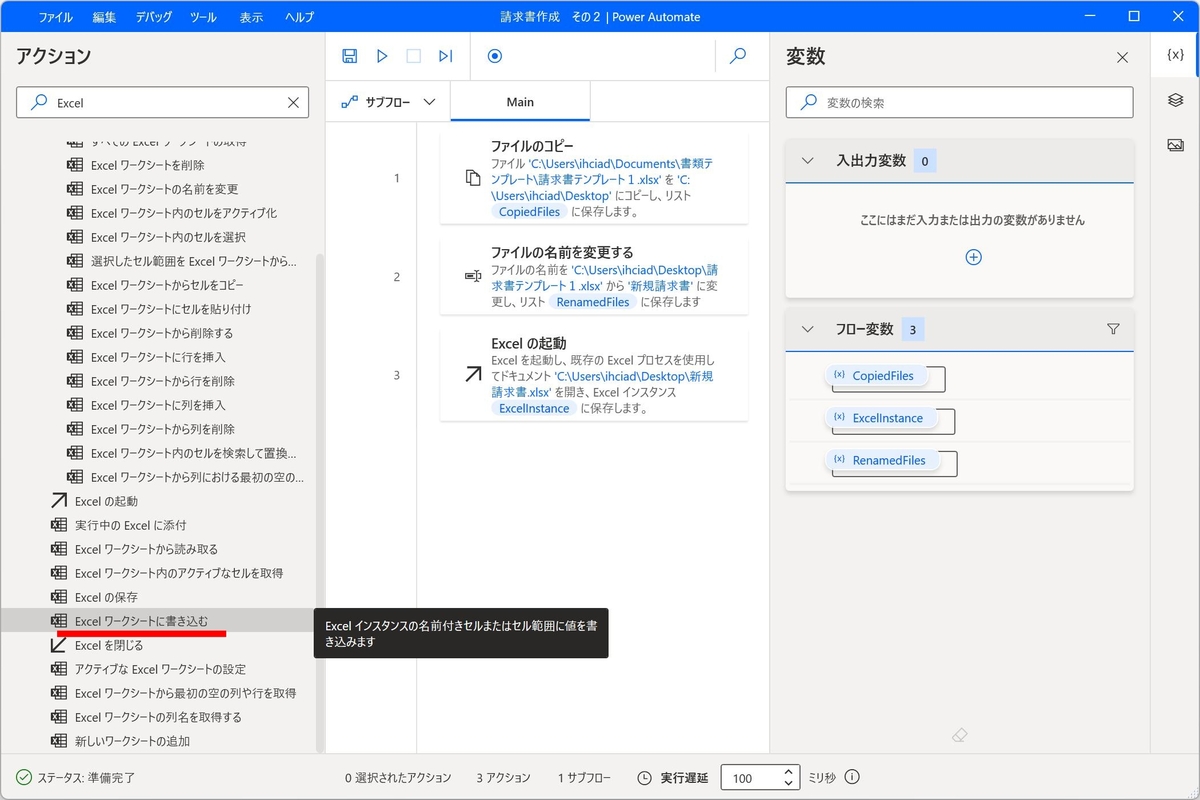Screen dimensions: 1200x800
Task: Click the 1 サブフロー count in status bar
Action: pyautogui.click(x=584, y=777)
